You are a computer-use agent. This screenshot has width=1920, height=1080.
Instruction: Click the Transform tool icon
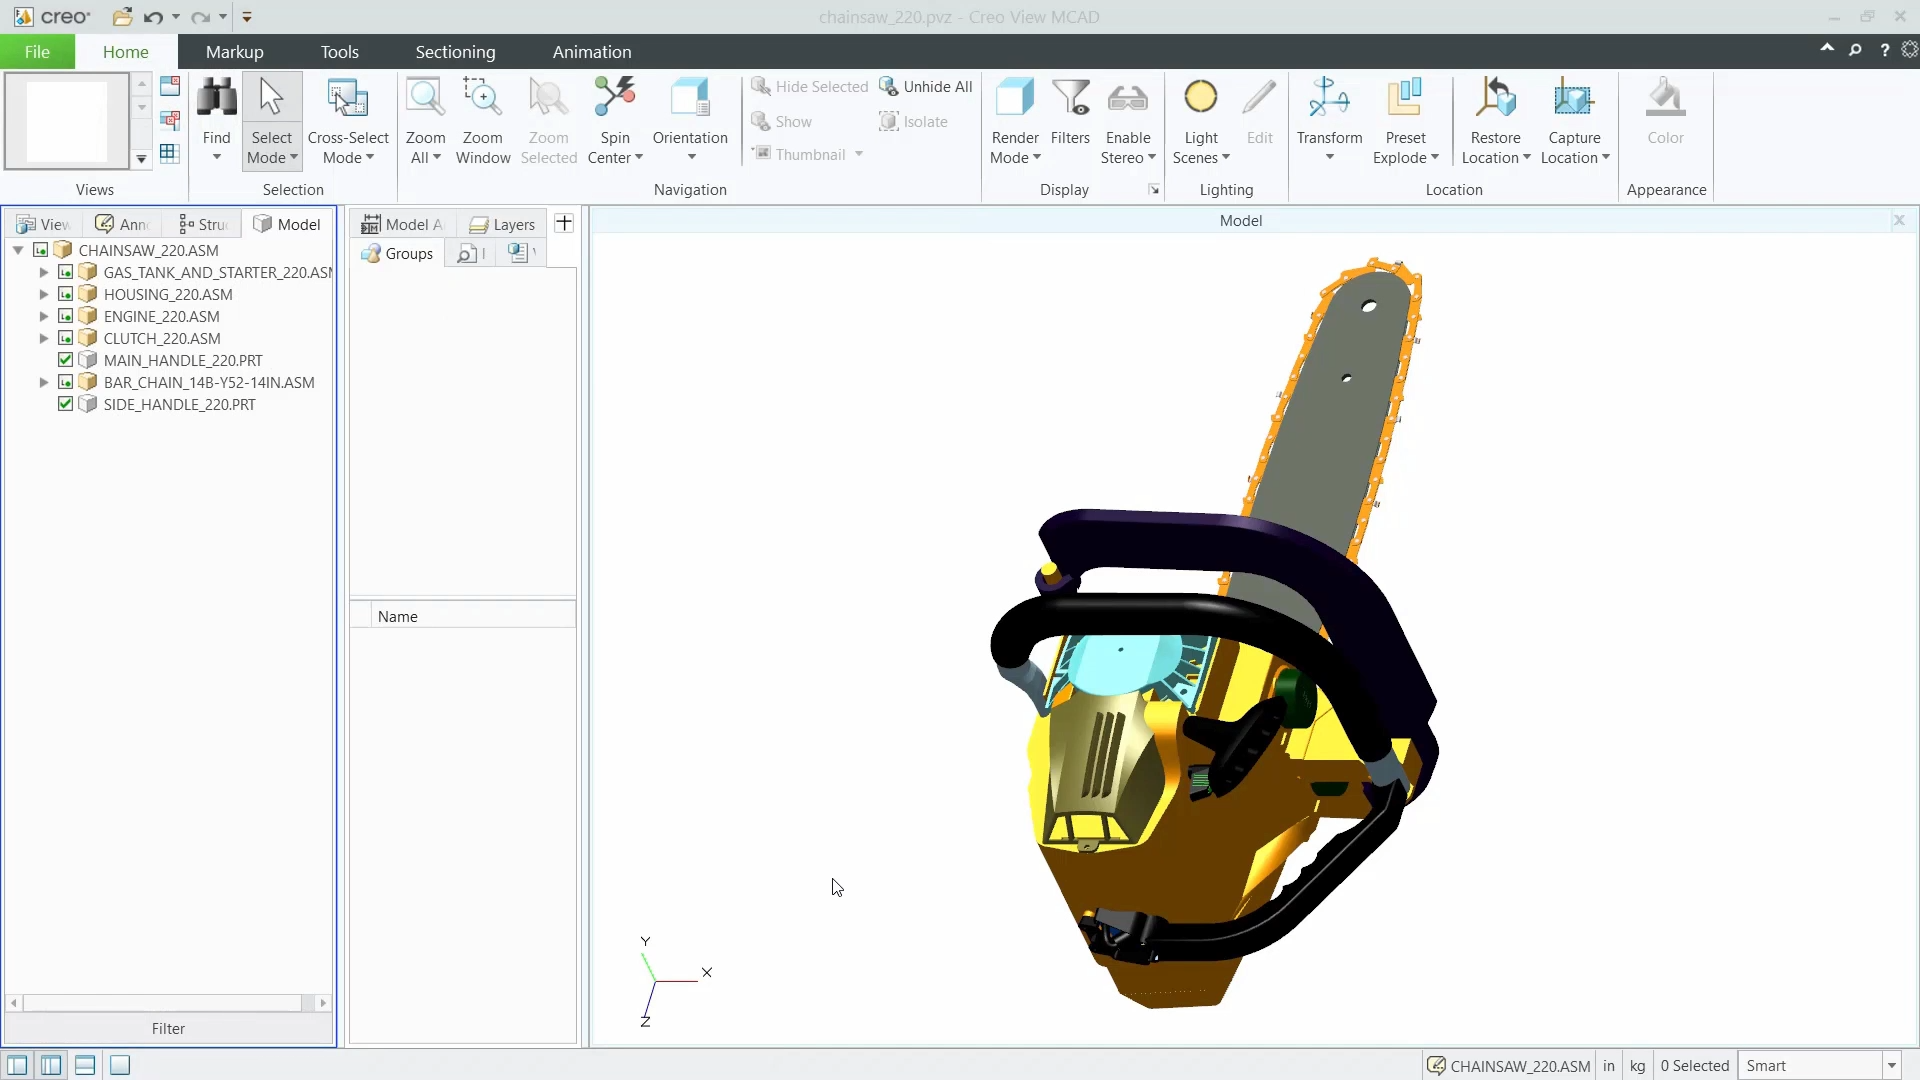(1329, 98)
